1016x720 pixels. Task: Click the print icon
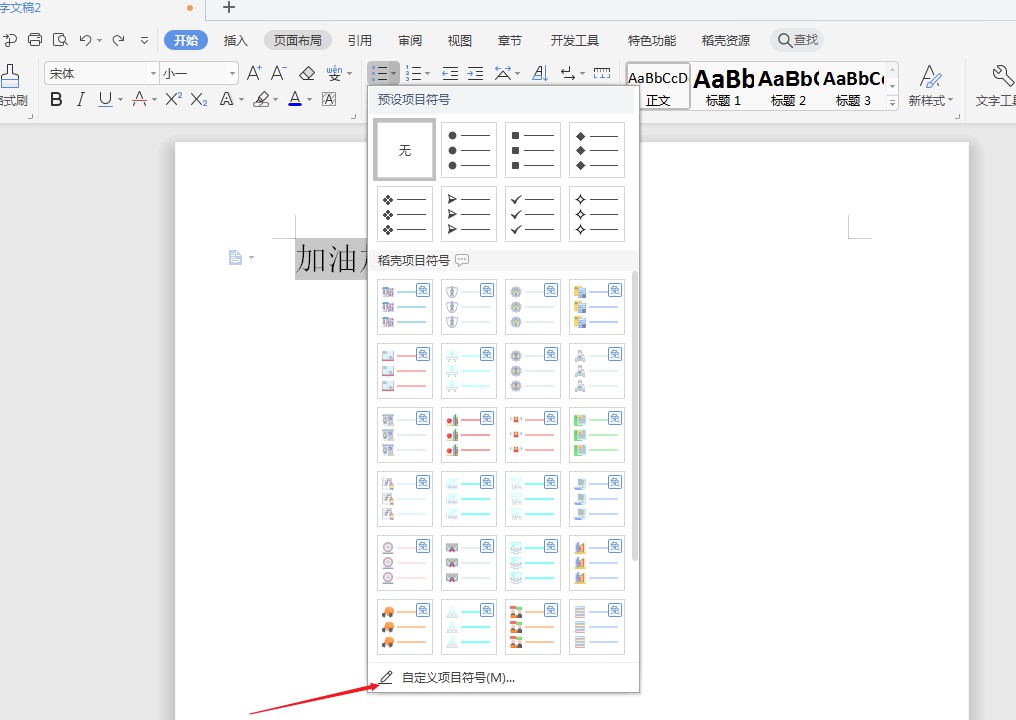pyautogui.click(x=35, y=40)
